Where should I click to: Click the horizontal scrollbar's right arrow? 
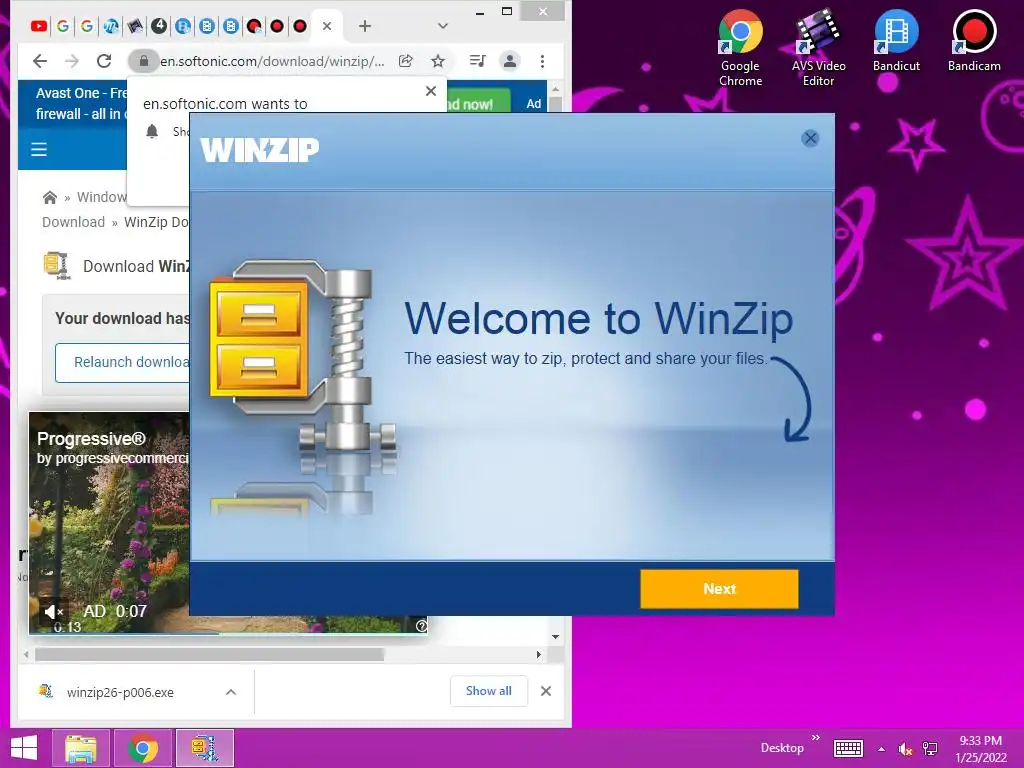pyautogui.click(x=539, y=654)
